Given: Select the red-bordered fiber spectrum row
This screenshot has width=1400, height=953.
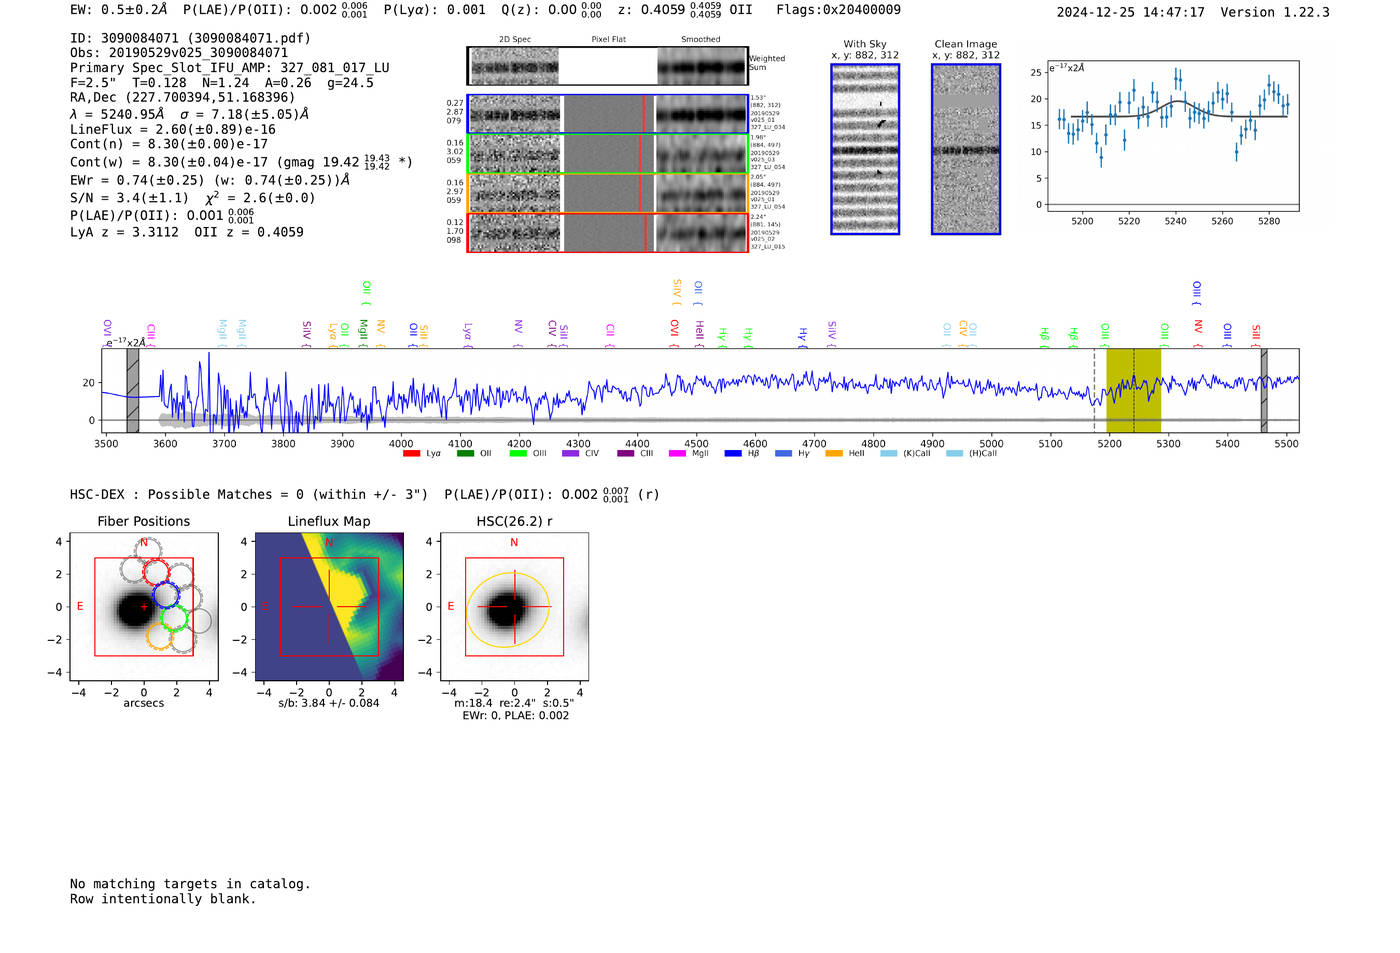Looking at the screenshot, I should tap(607, 232).
